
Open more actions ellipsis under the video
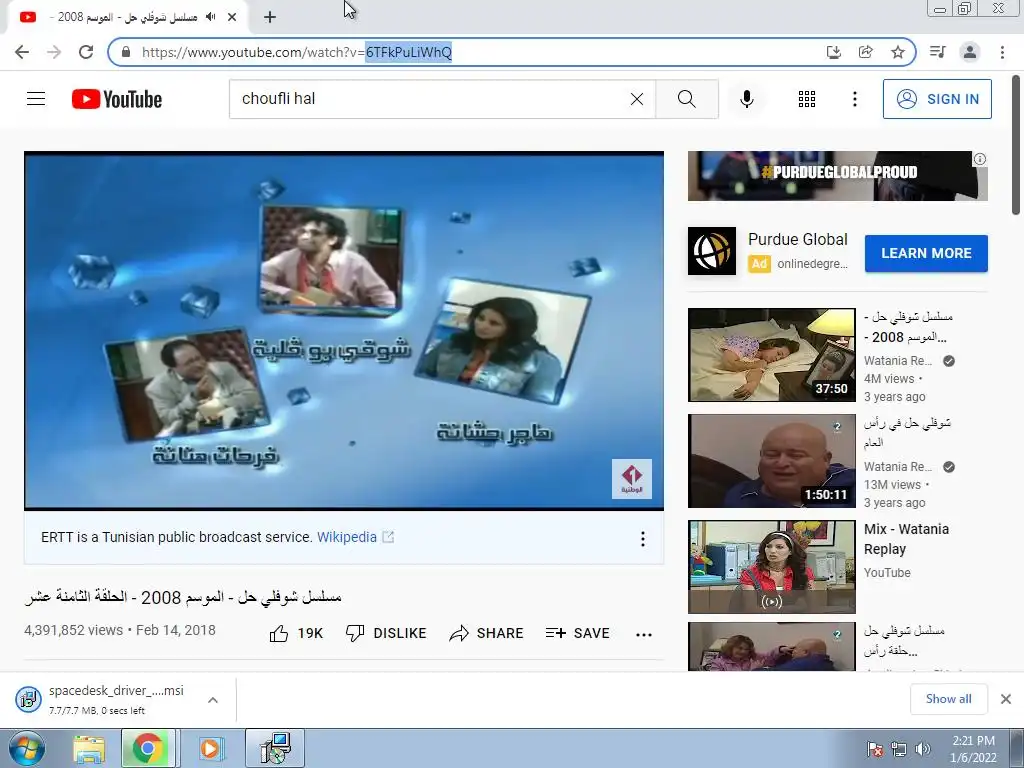click(x=644, y=634)
